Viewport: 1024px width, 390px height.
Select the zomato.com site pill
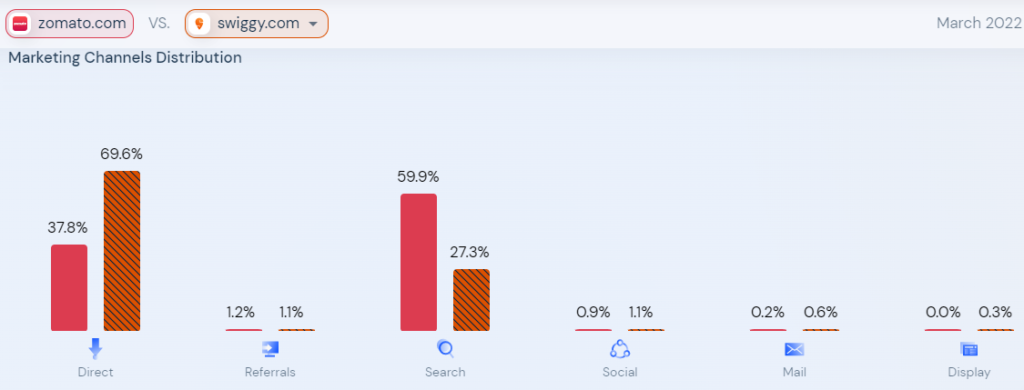[x=70, y=24]
